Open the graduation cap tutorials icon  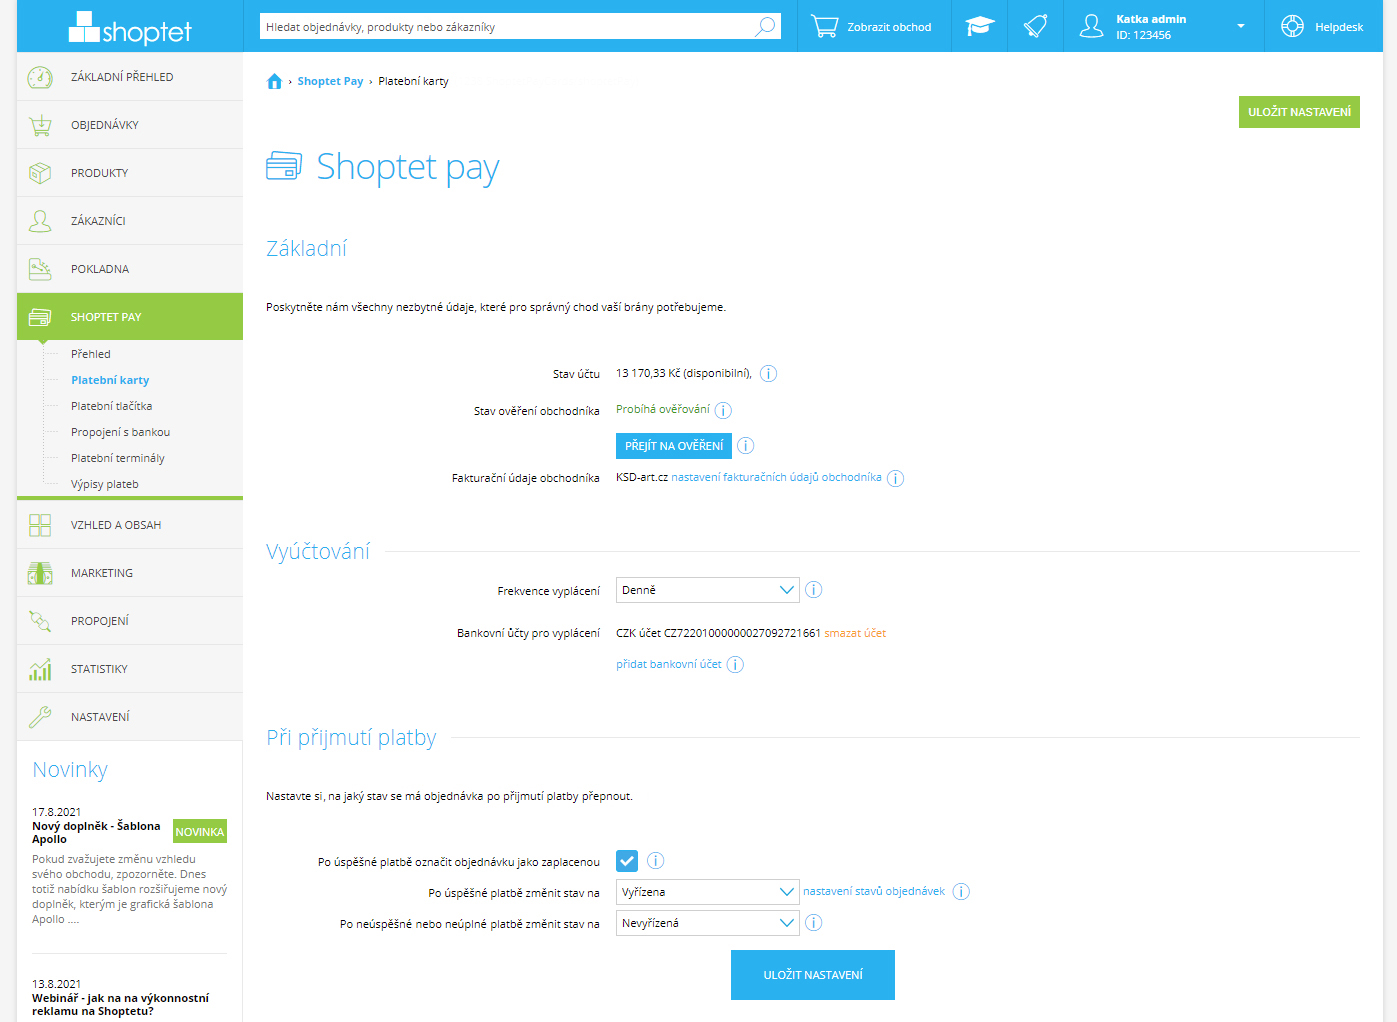click(x=980, y=26)
